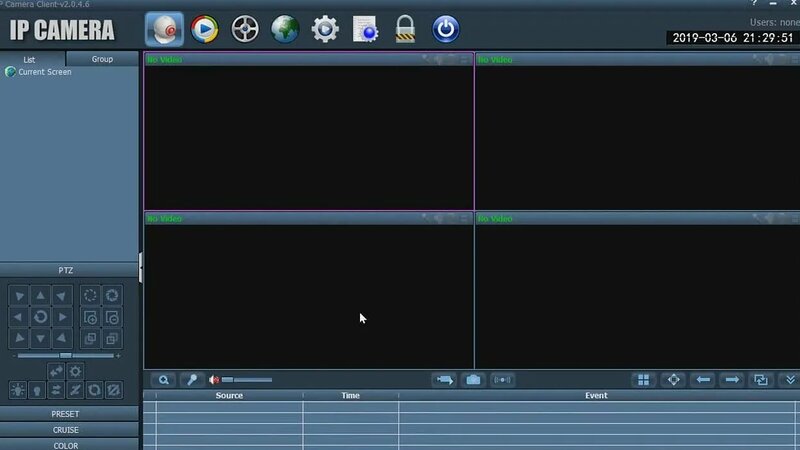This screenshot has height=450, width=800.
Task: Open the log document icon
Action: coord(365,29)
